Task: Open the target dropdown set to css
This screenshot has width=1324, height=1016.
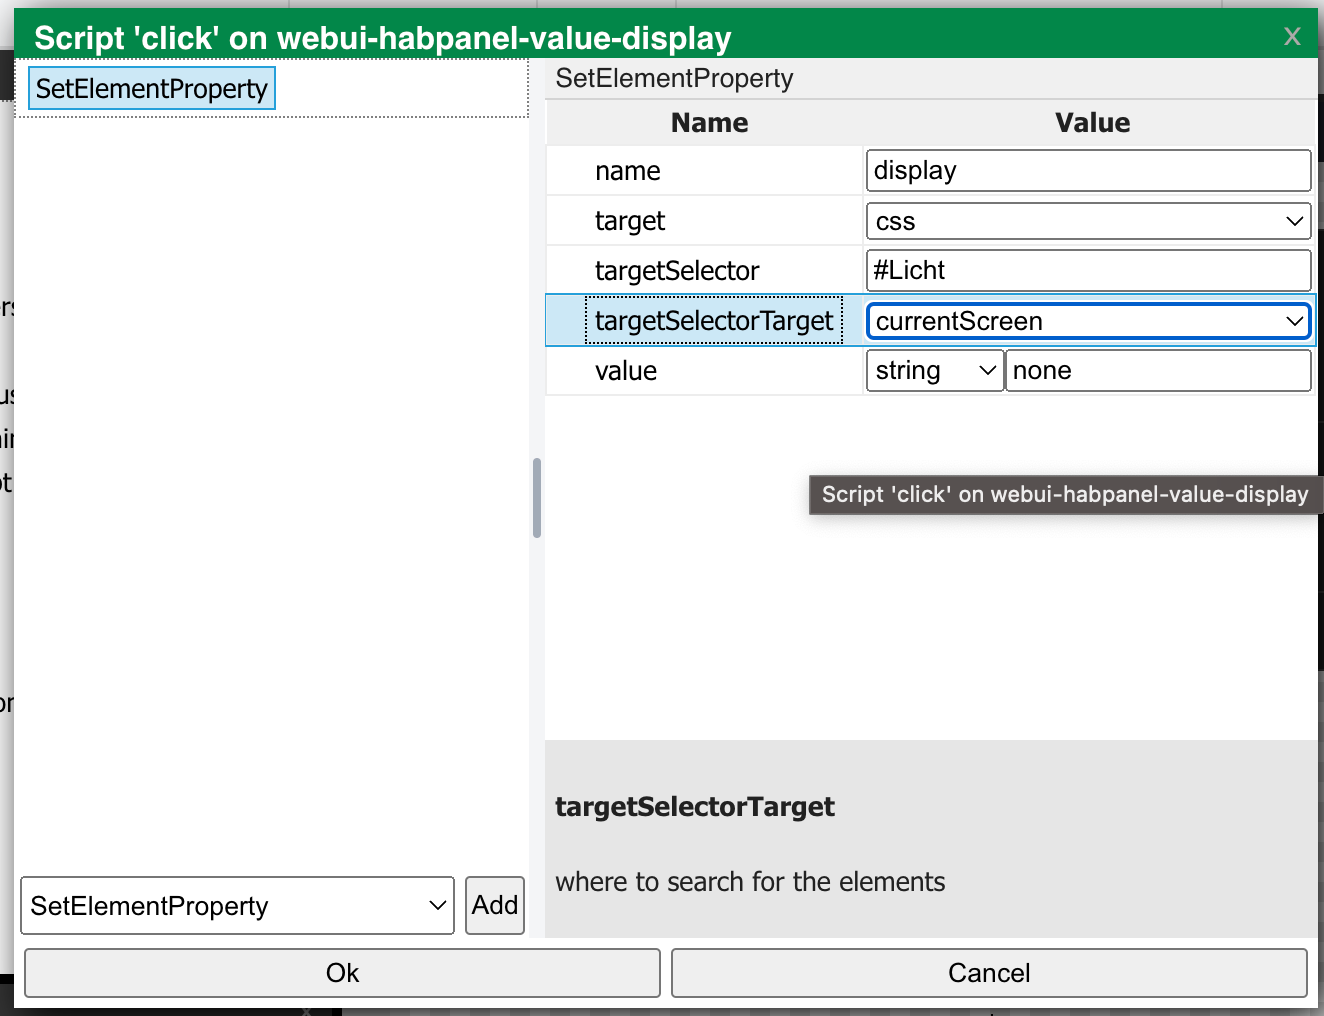Action: tap(1088, 220)
